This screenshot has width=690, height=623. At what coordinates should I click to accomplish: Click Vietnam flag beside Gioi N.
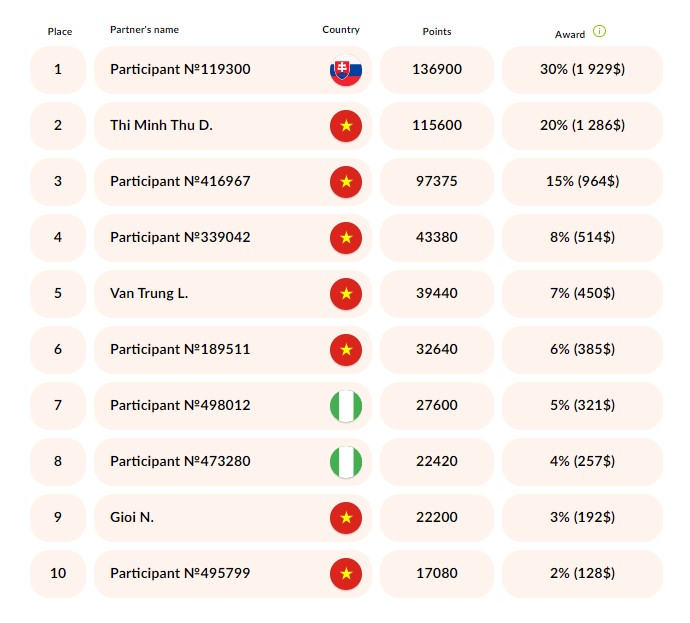346,518
